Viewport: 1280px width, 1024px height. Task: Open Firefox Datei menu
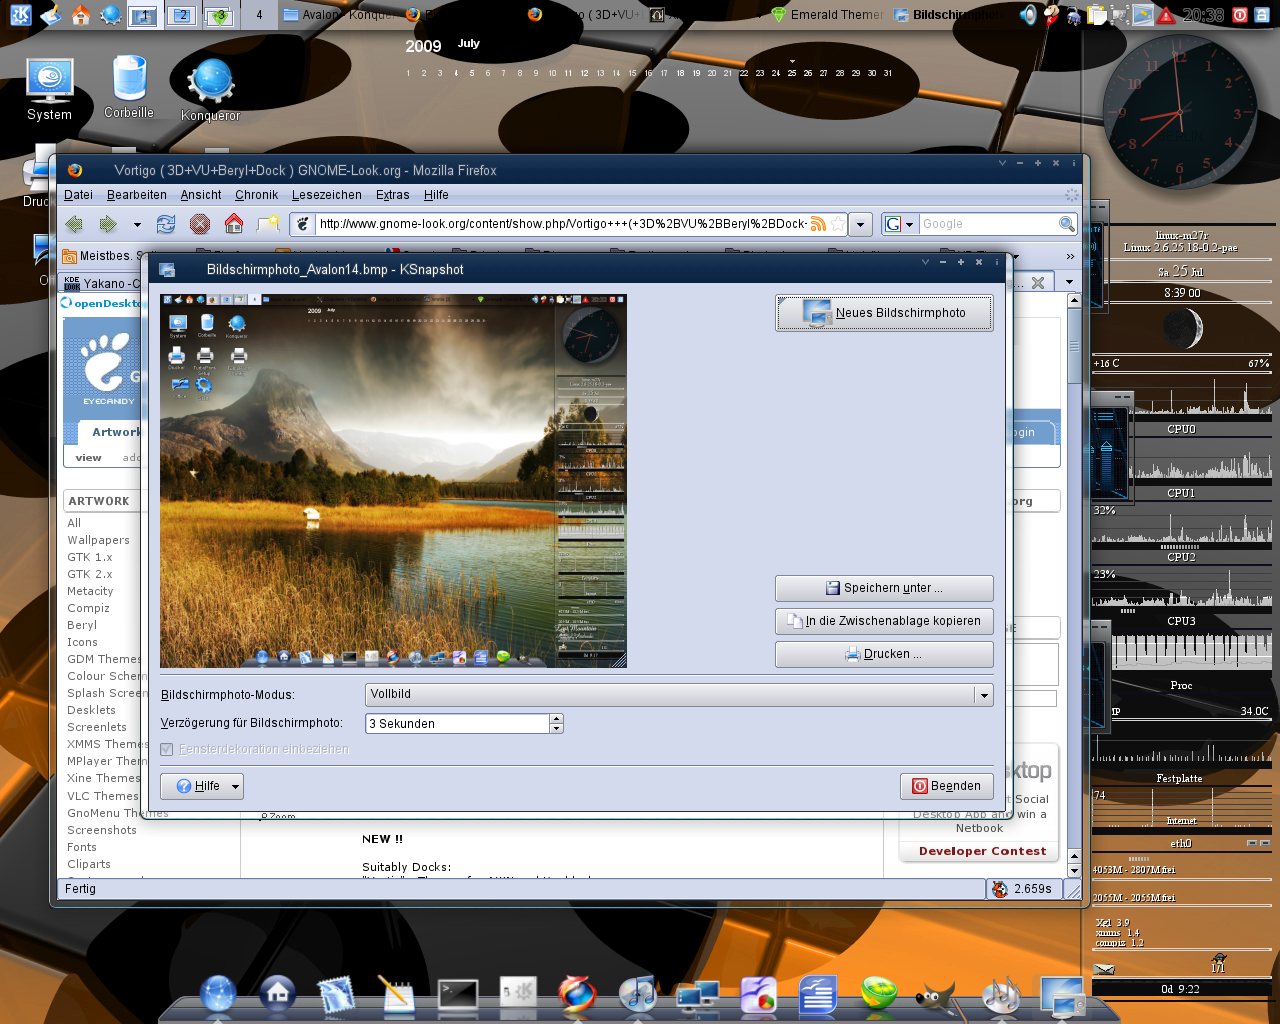(x=78, y=195)
